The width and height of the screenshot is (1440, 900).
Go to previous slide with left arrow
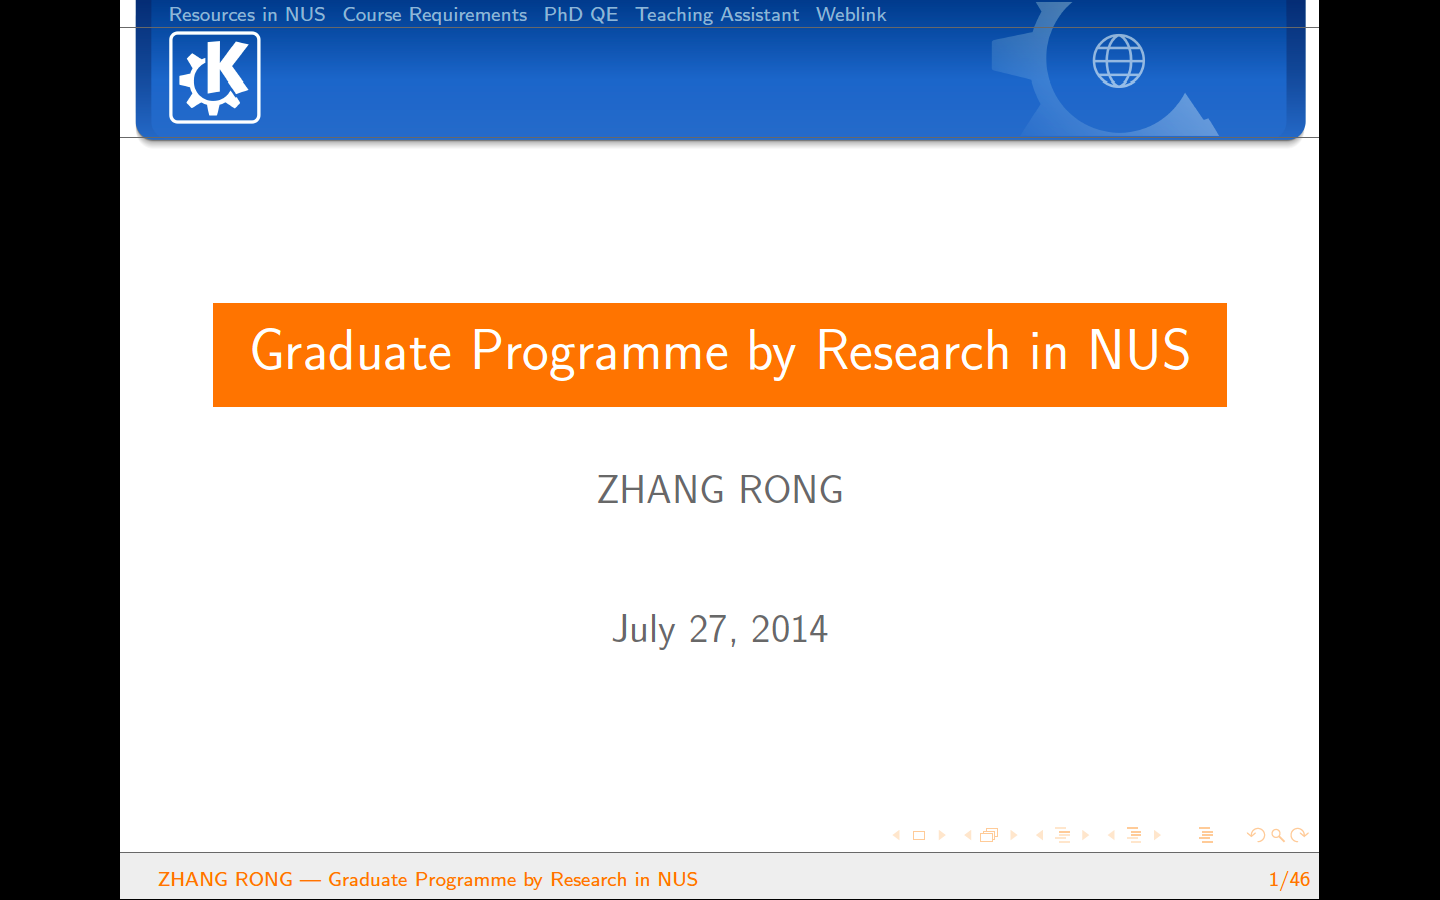tap(896, 835)
